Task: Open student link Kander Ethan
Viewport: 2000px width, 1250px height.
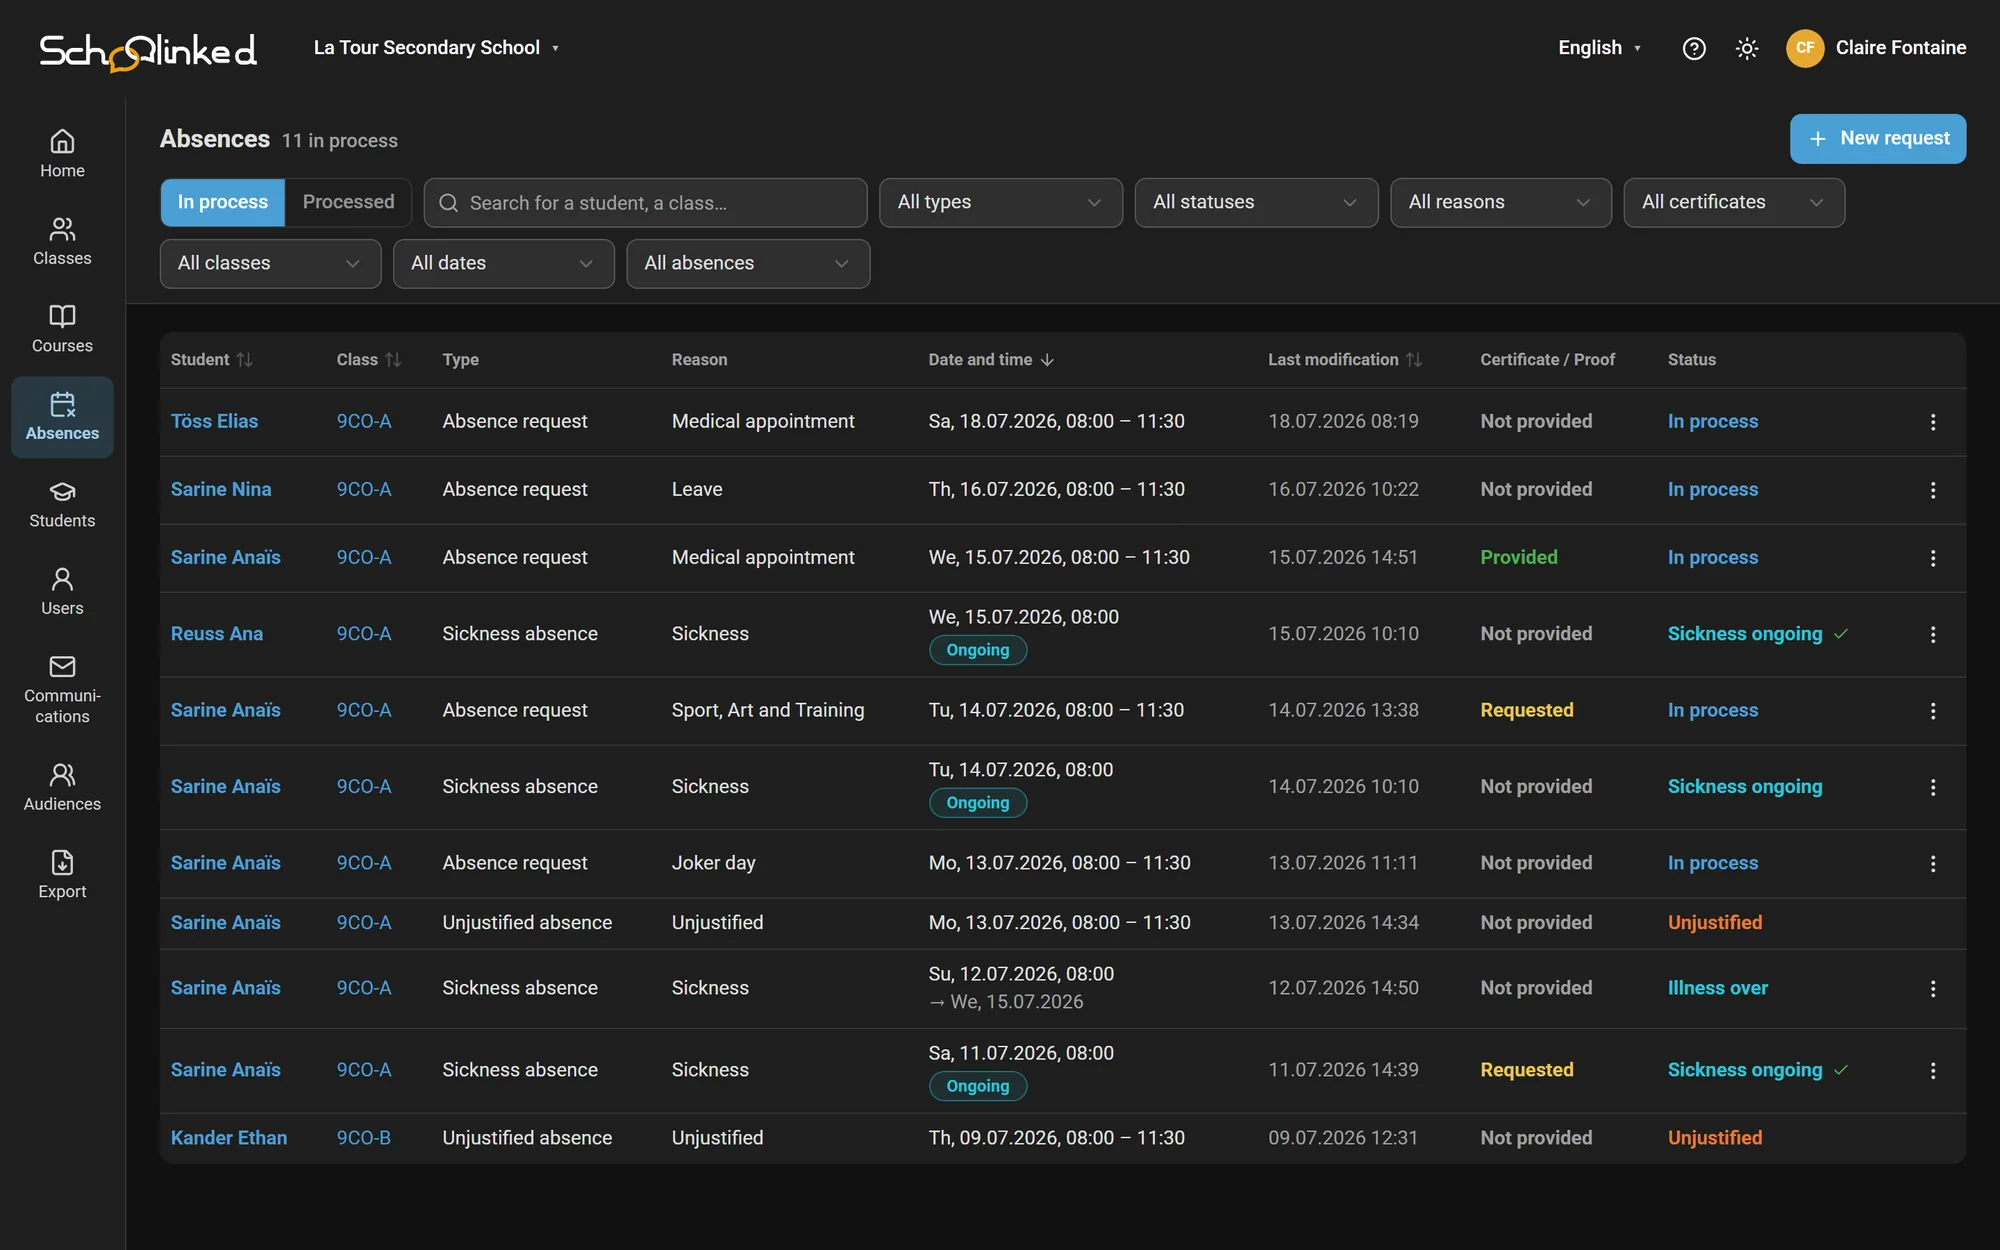Action: click(x=229, y=1138)
